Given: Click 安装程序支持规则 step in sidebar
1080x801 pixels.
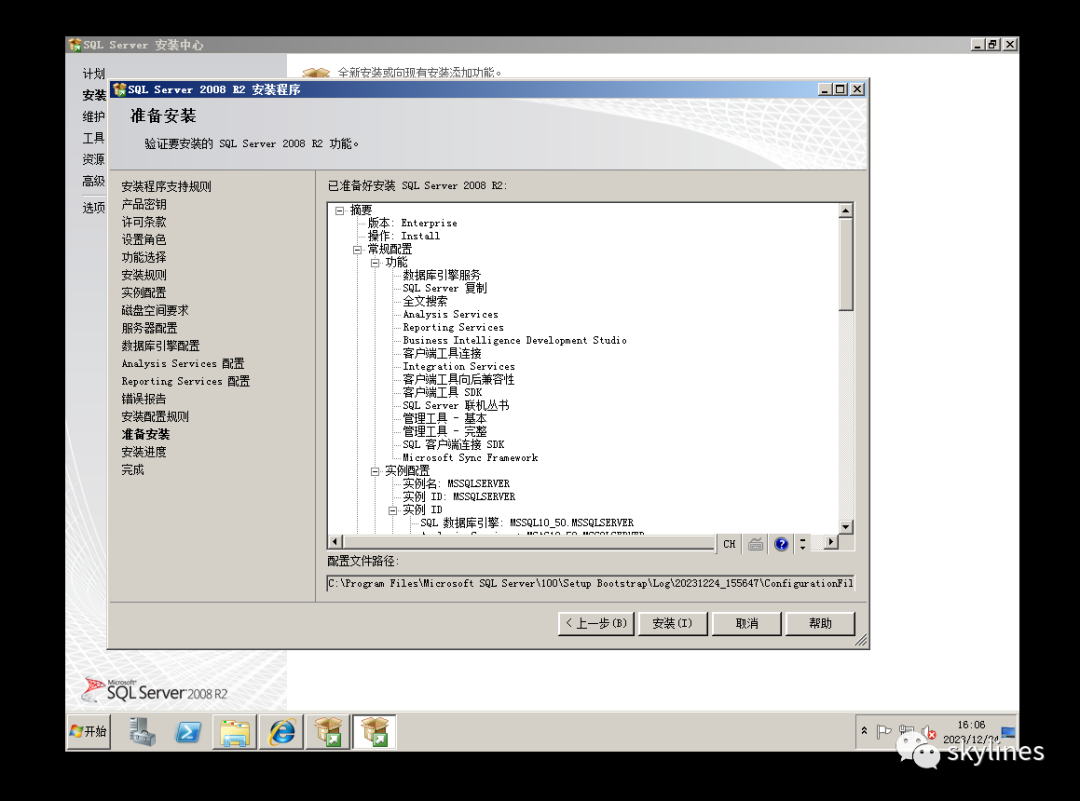Looking at the screenshot, I should click(x=166, y=187).
